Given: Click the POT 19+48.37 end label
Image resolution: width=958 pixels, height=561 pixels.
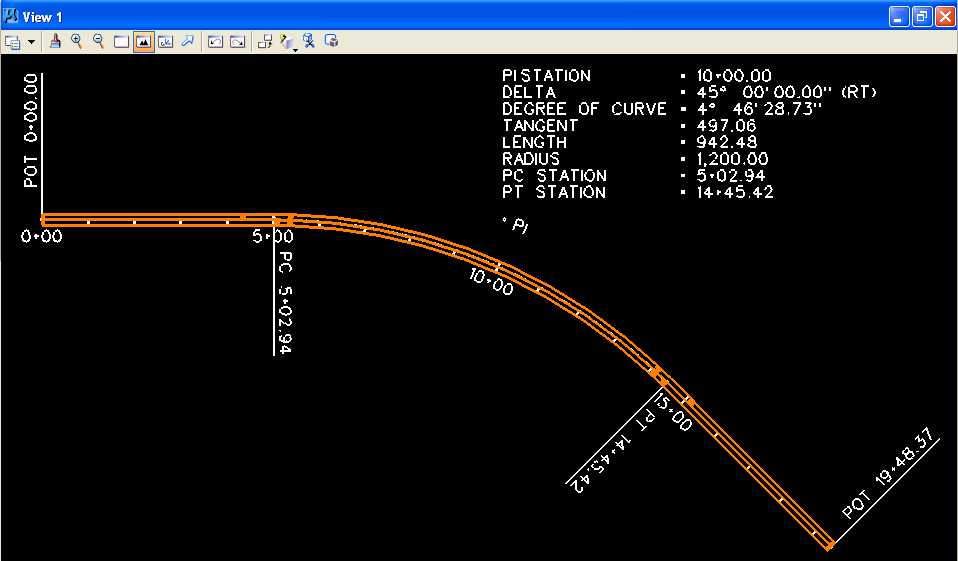Looking at the screenshot, I should 888,488.
